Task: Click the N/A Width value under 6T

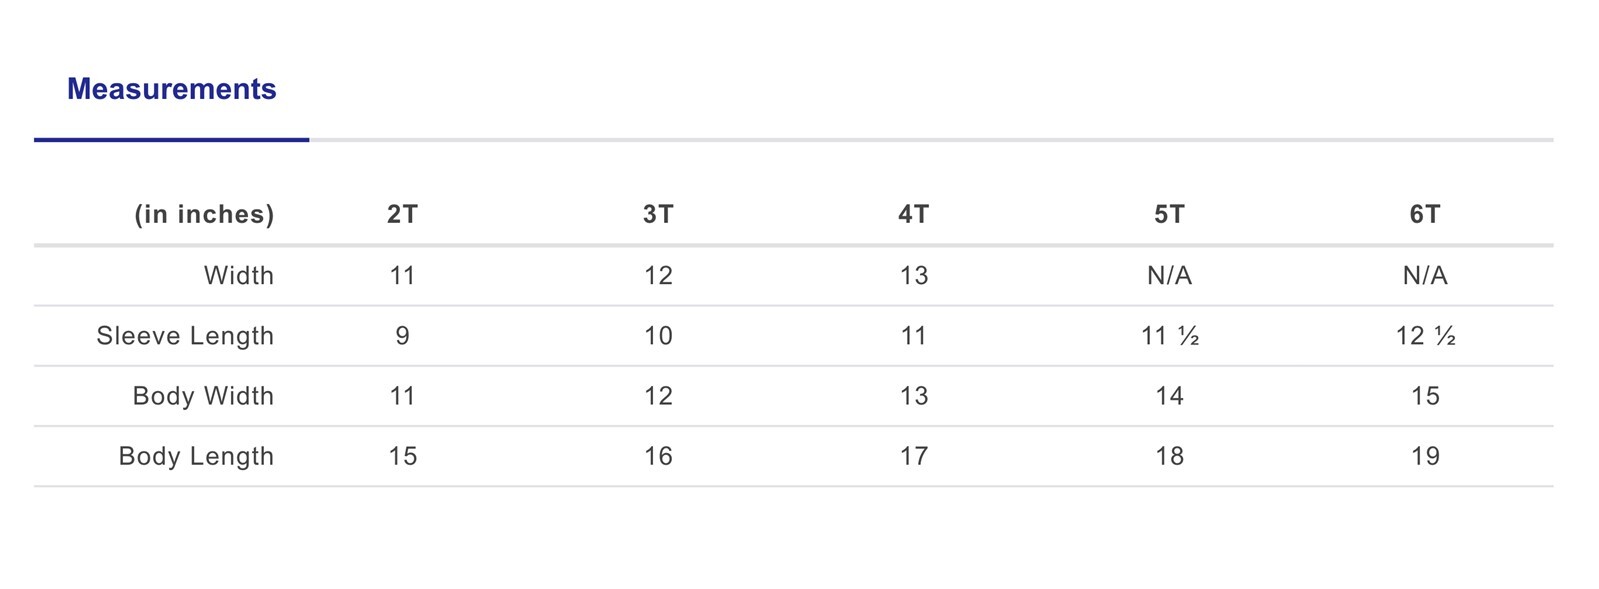Action: click(1425, 276)
